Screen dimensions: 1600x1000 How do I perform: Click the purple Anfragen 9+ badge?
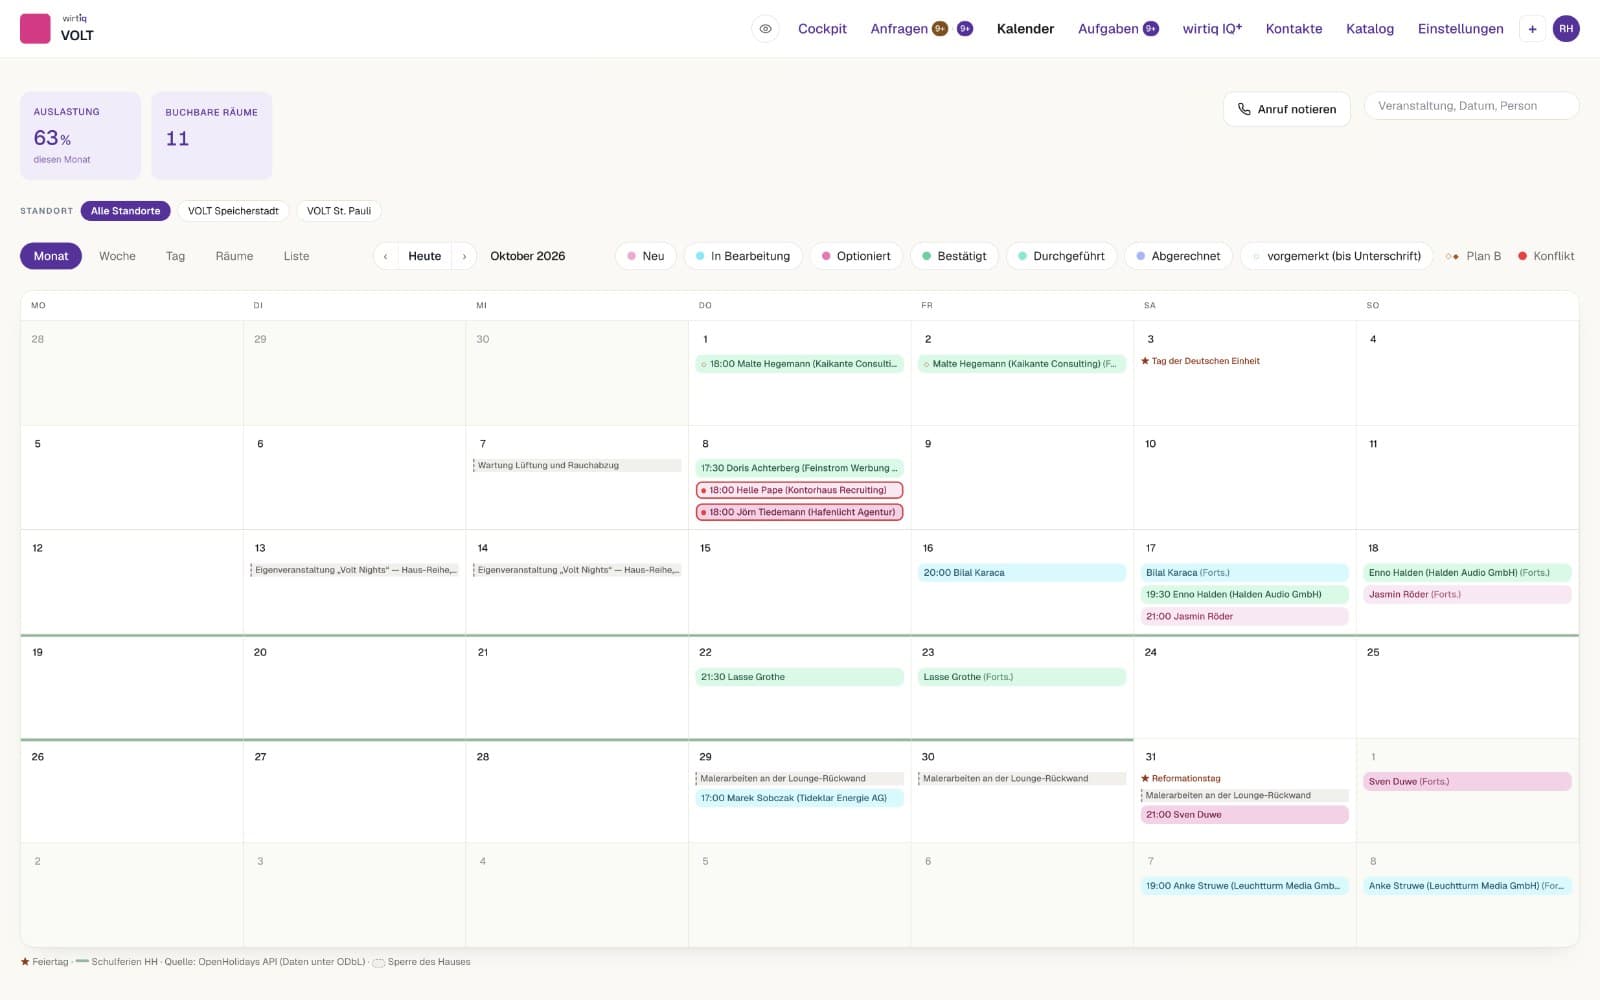coord(965,29)
